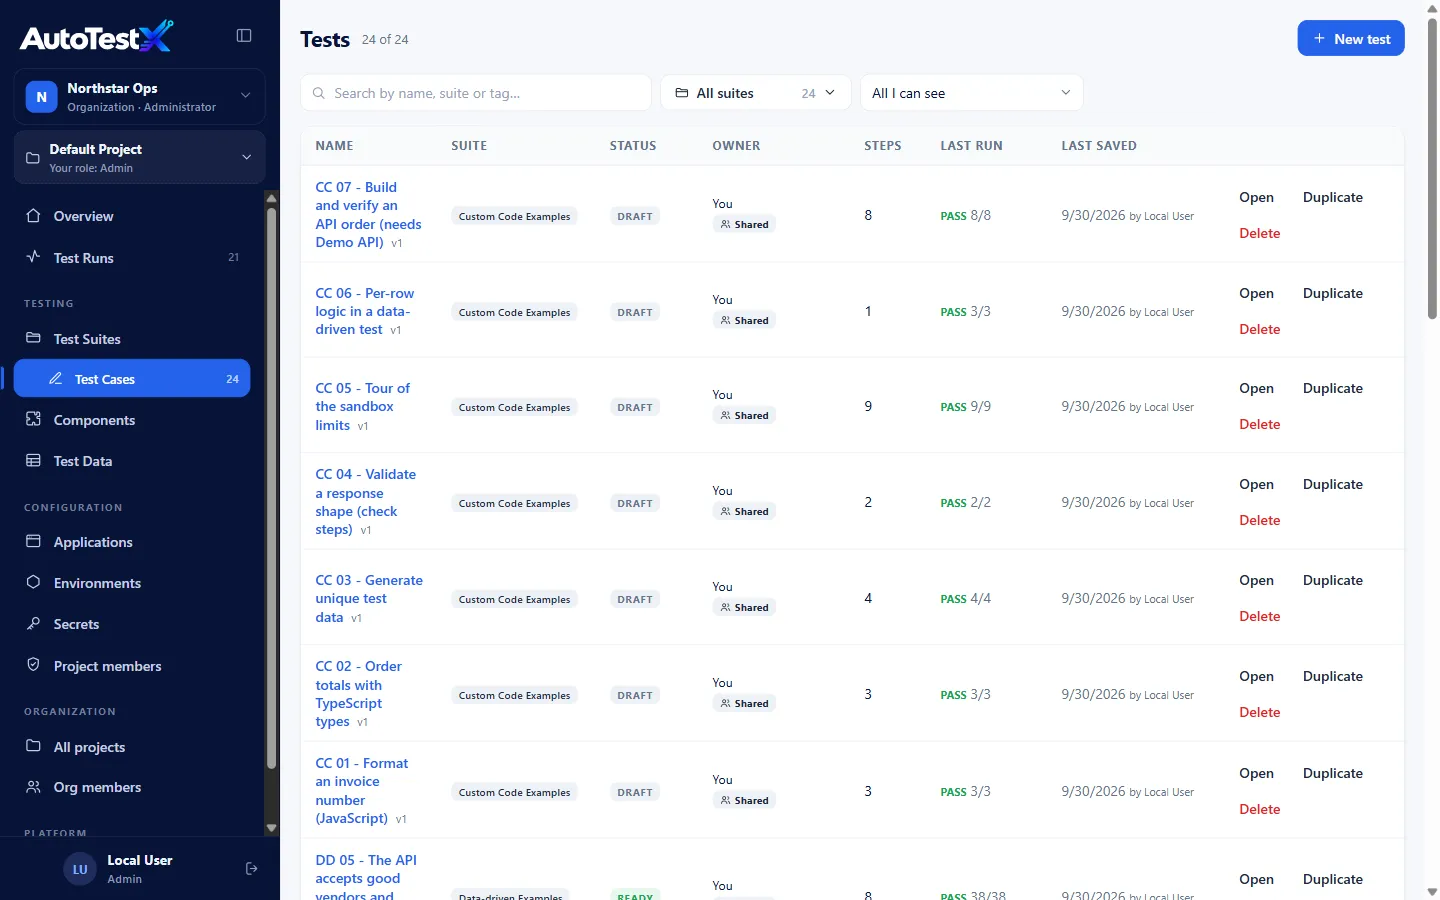Screen dimensions: 1440x900
Task: Click the Overview home icon
Action: (33, 216)
